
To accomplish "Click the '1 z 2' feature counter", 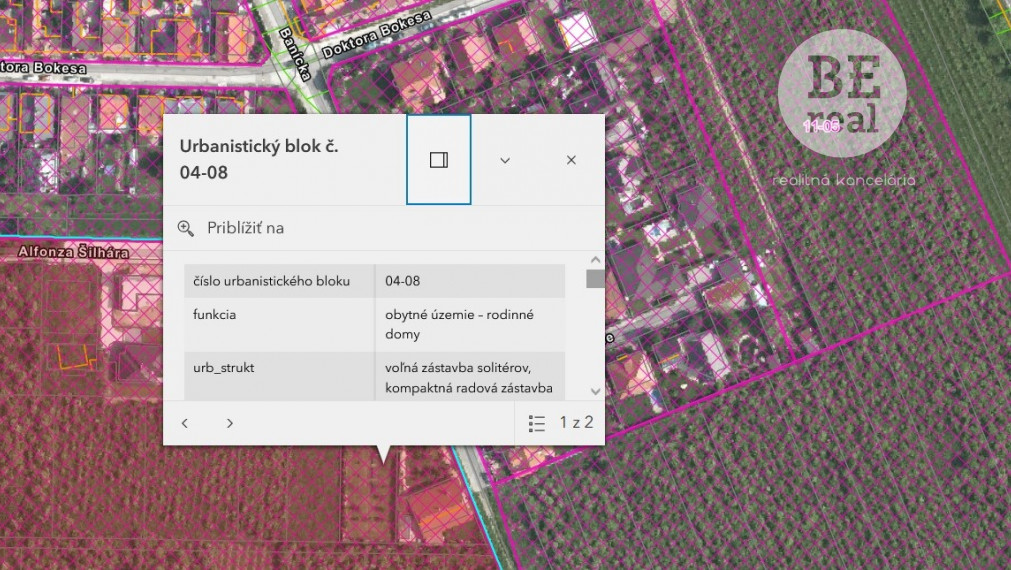I will tap(576, 423).
